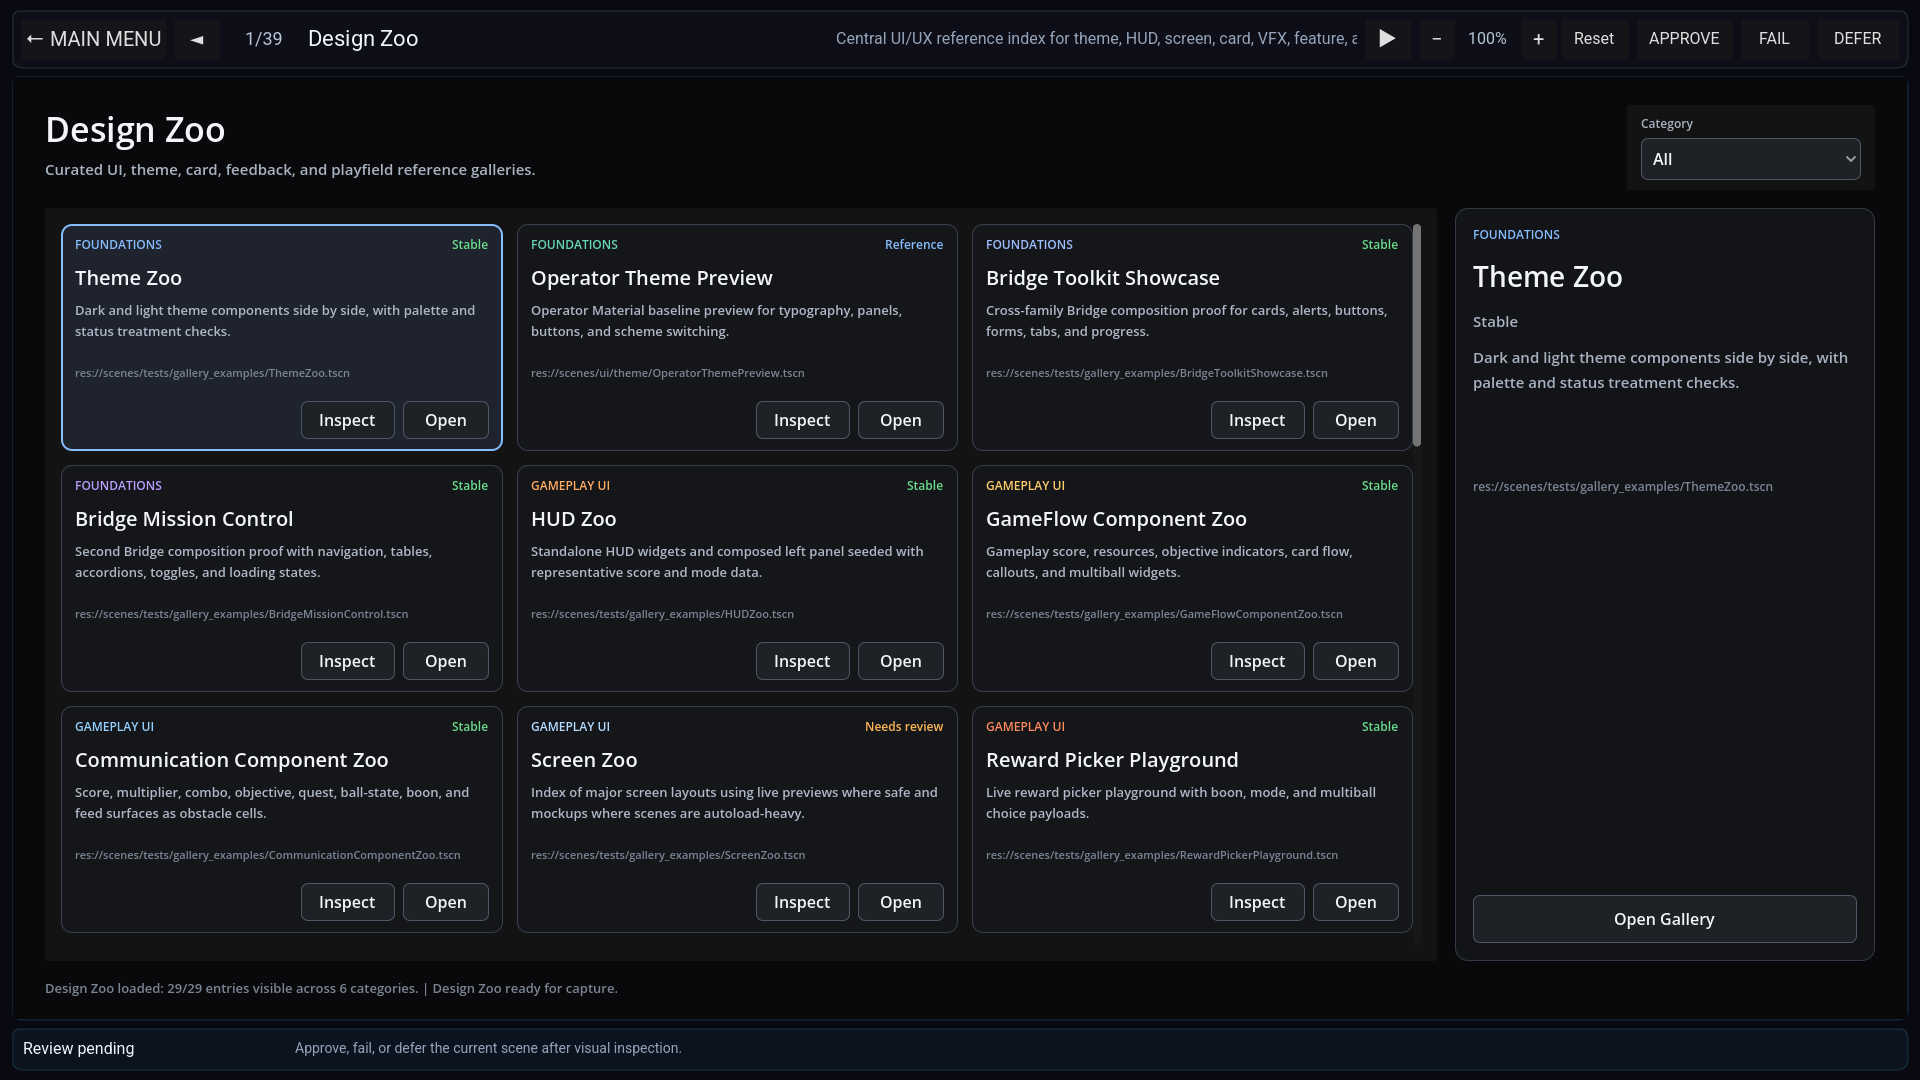
Task: Click the FOUNDATIONS tag on Bridge Toolkit Showcase
Action: pyautogui.click(x=1029, y=245)
